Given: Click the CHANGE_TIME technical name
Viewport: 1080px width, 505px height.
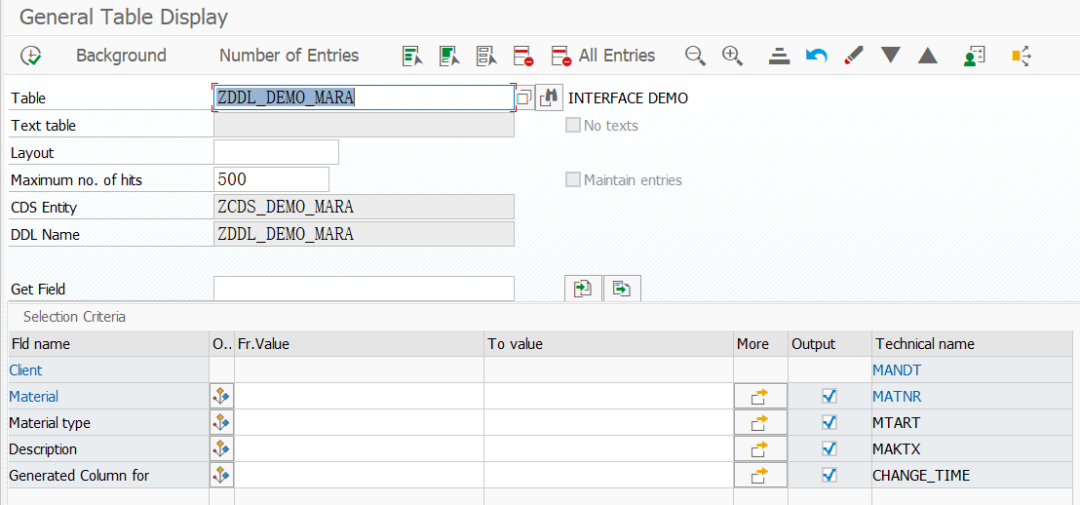Looking at the screenshot, I should [922, 475].
